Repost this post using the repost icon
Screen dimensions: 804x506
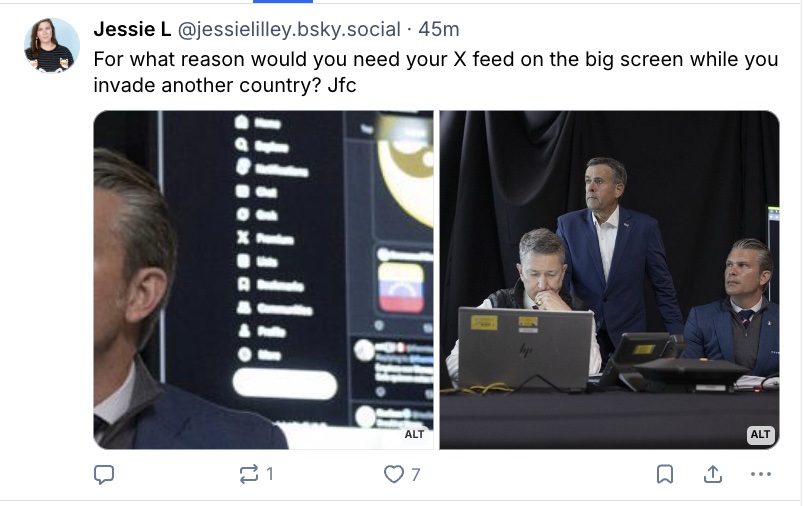[249, 475]
